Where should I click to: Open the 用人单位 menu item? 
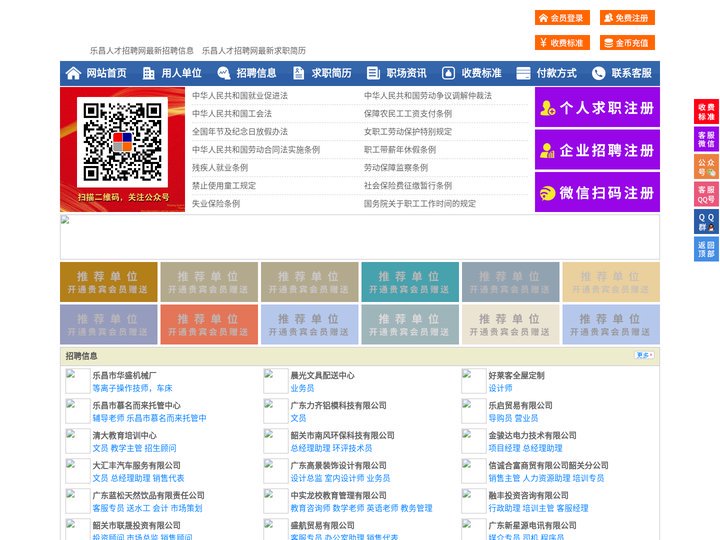tap(181, 73)
